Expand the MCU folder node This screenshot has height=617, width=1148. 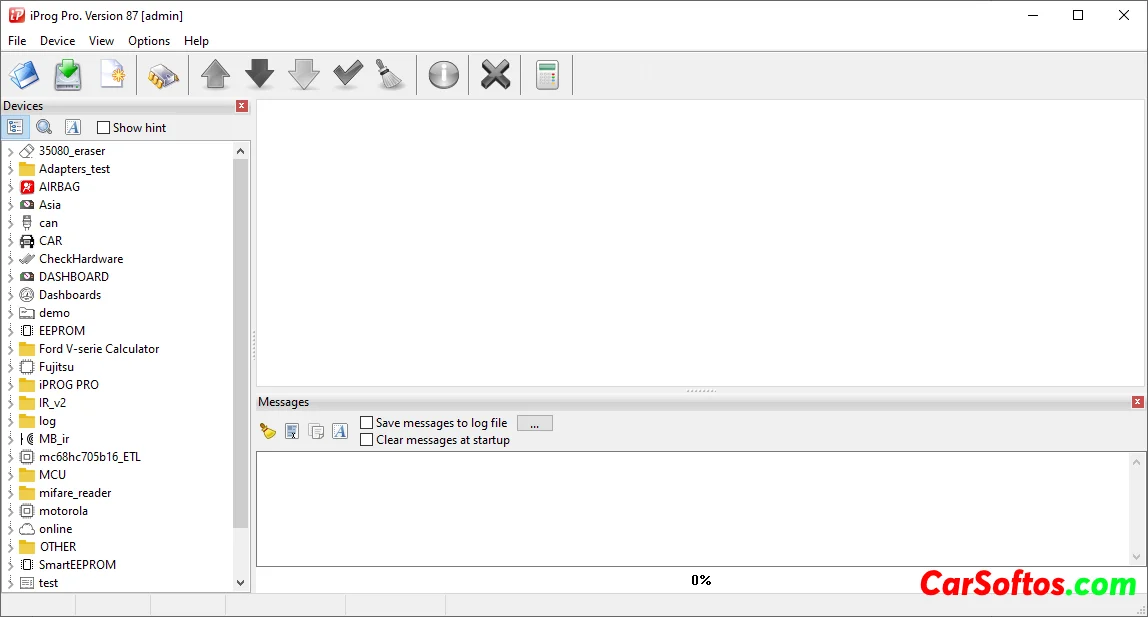[10, 475]
